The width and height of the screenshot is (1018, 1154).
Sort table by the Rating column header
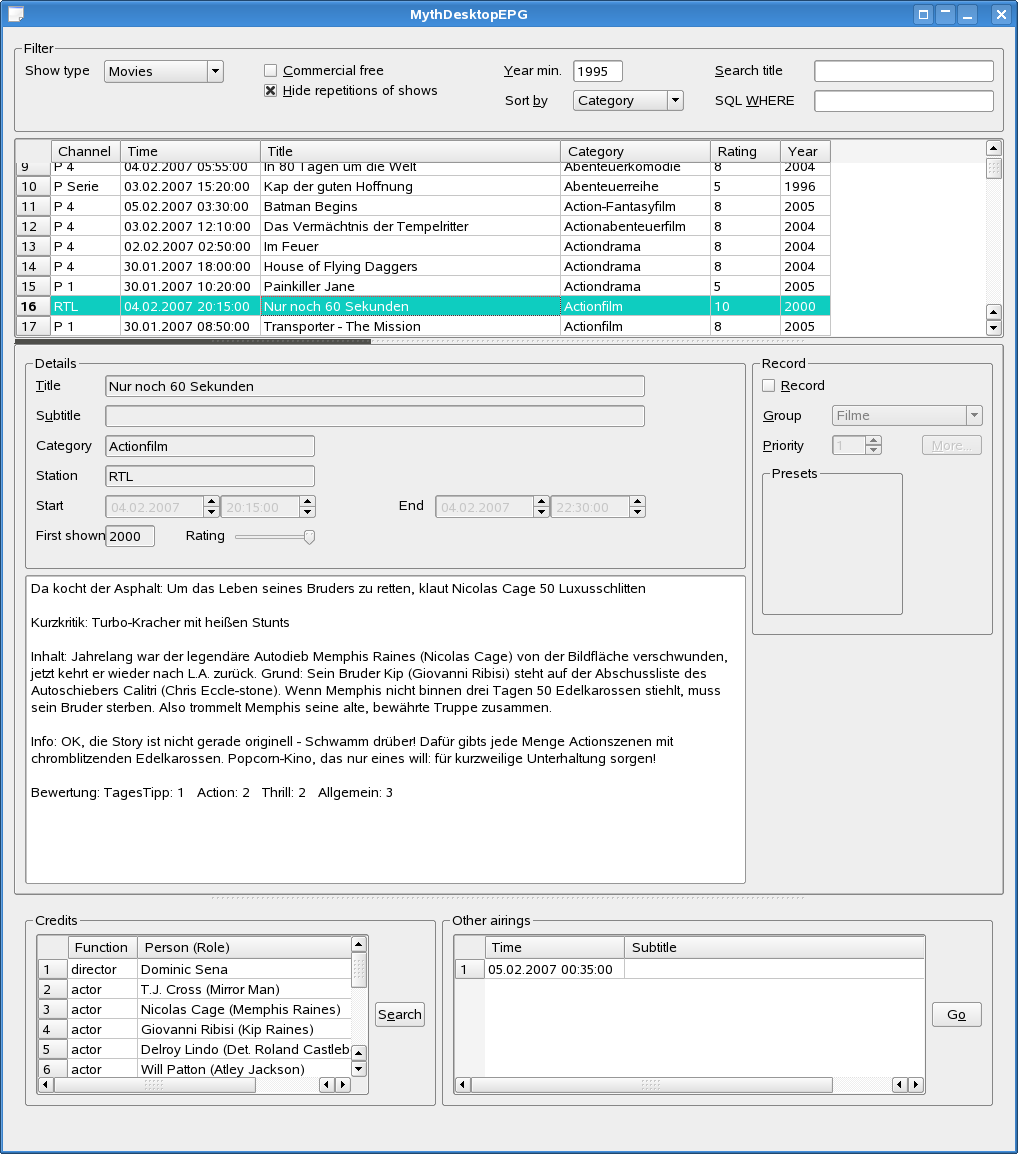pos(745,151)
